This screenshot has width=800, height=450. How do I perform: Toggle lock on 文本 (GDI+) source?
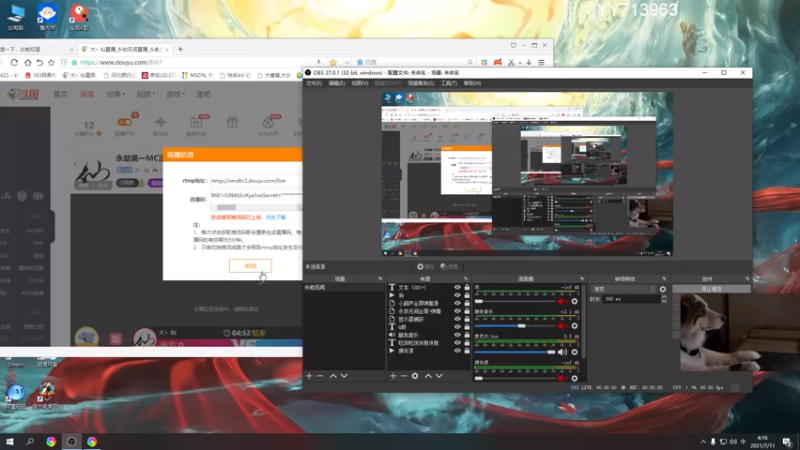click(467, 287)
